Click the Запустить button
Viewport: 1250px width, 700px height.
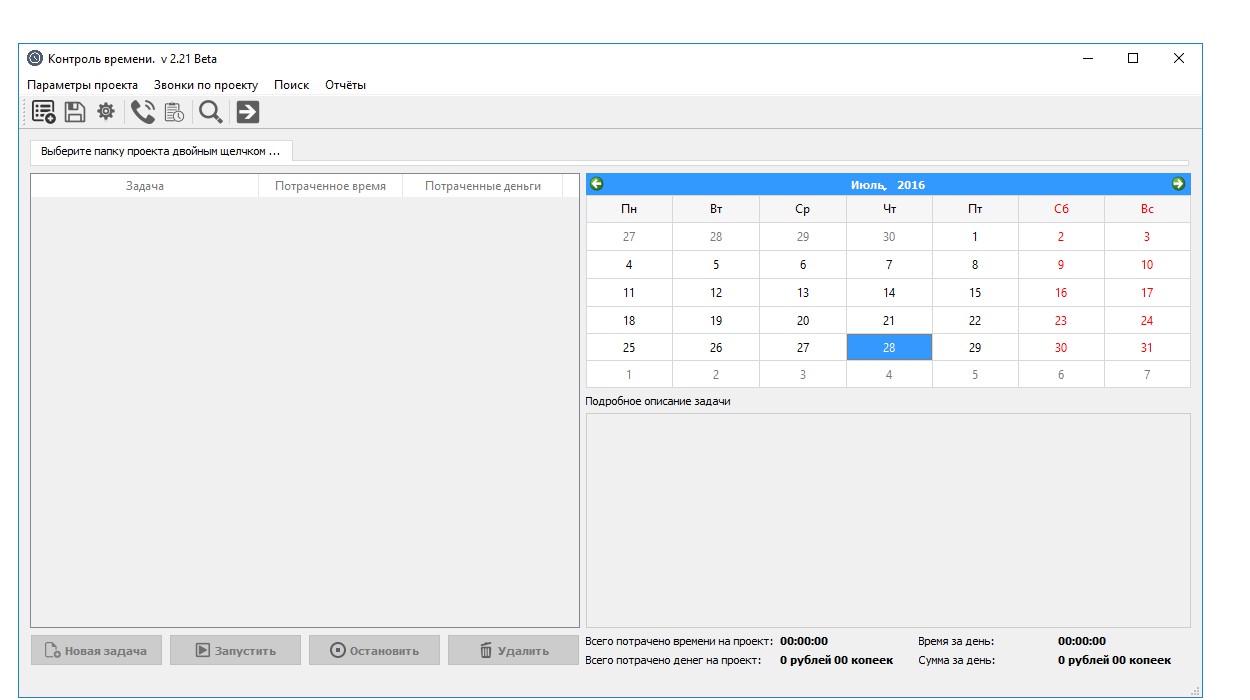click(235, 651)
